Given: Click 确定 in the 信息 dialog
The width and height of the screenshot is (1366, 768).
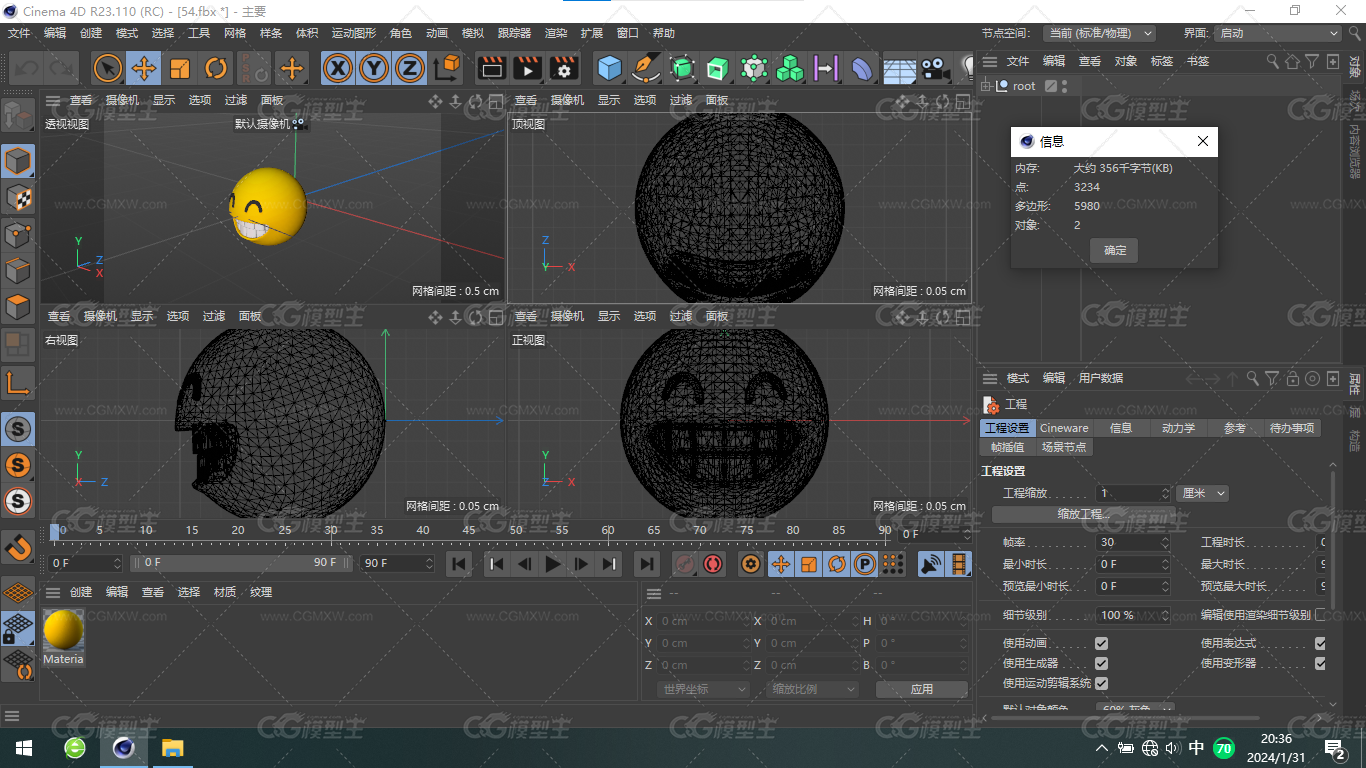Looking at the screenshot, I should coord(1114,250).
